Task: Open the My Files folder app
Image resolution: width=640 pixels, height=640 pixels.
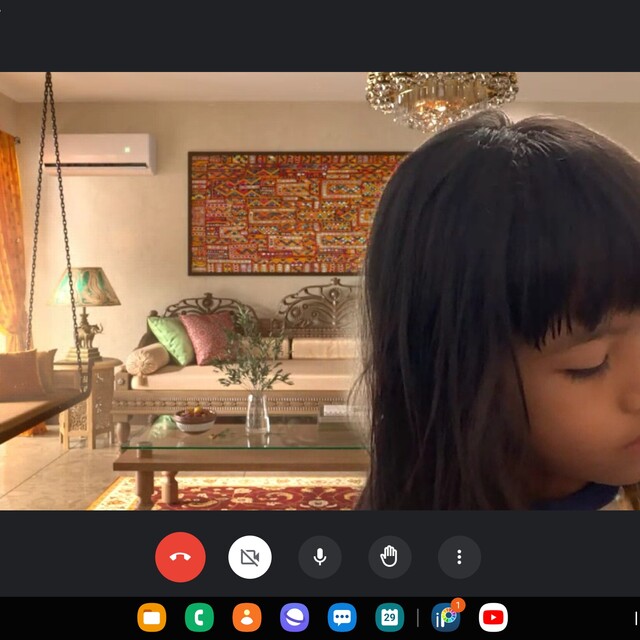Action: coord(152,617)
